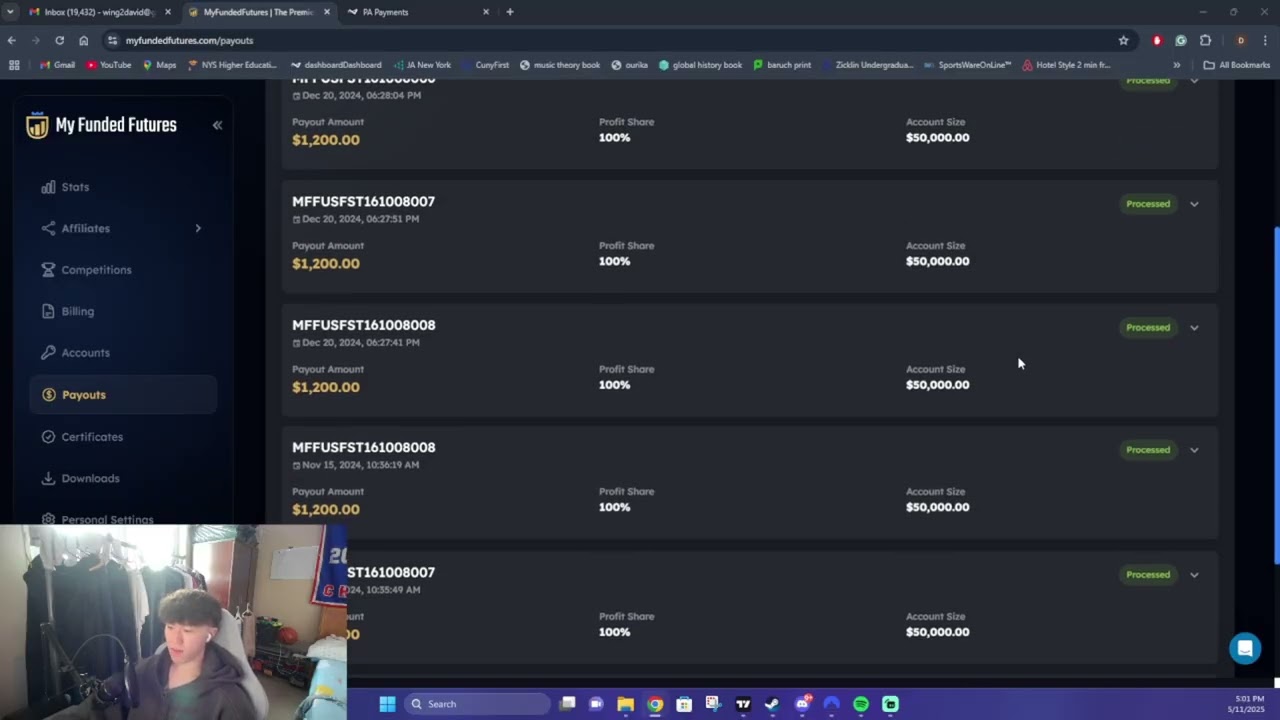Open Microsoft Store from the taskbar
This screenshot has height=720, width=1280.
coord(684,704)
